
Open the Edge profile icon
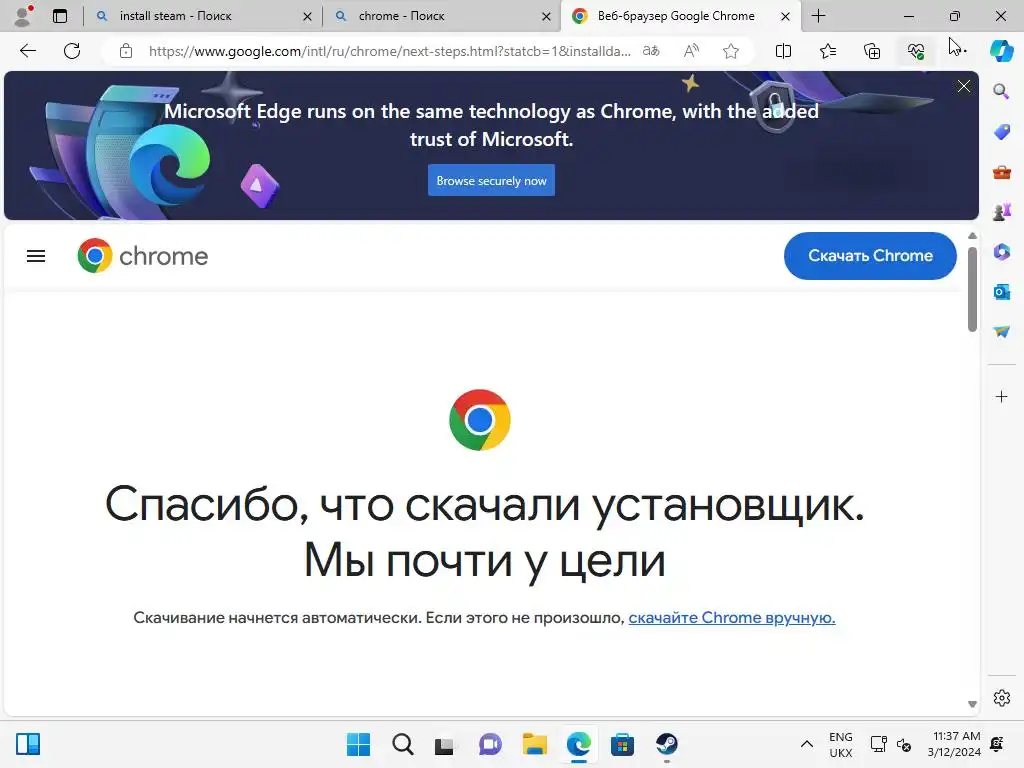coord(23,16)
